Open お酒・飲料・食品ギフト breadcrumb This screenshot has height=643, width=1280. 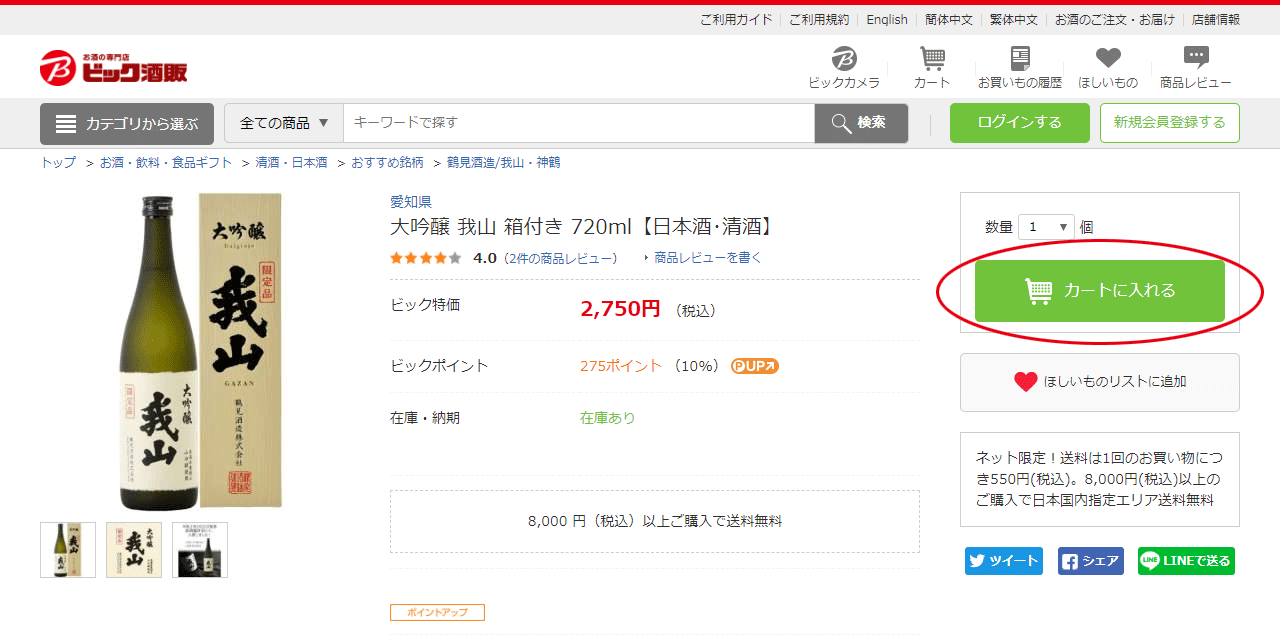pos(166,162)
